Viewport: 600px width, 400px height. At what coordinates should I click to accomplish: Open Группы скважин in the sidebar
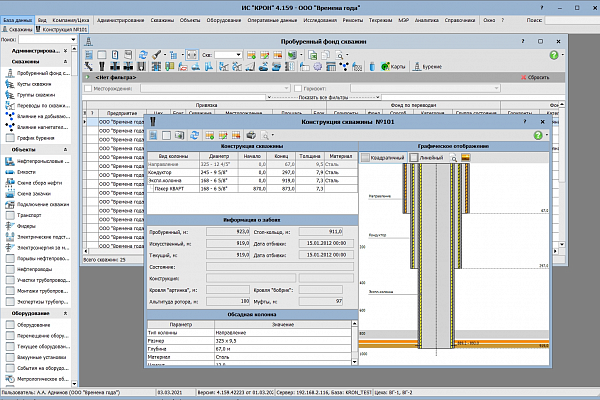(30, 95)
